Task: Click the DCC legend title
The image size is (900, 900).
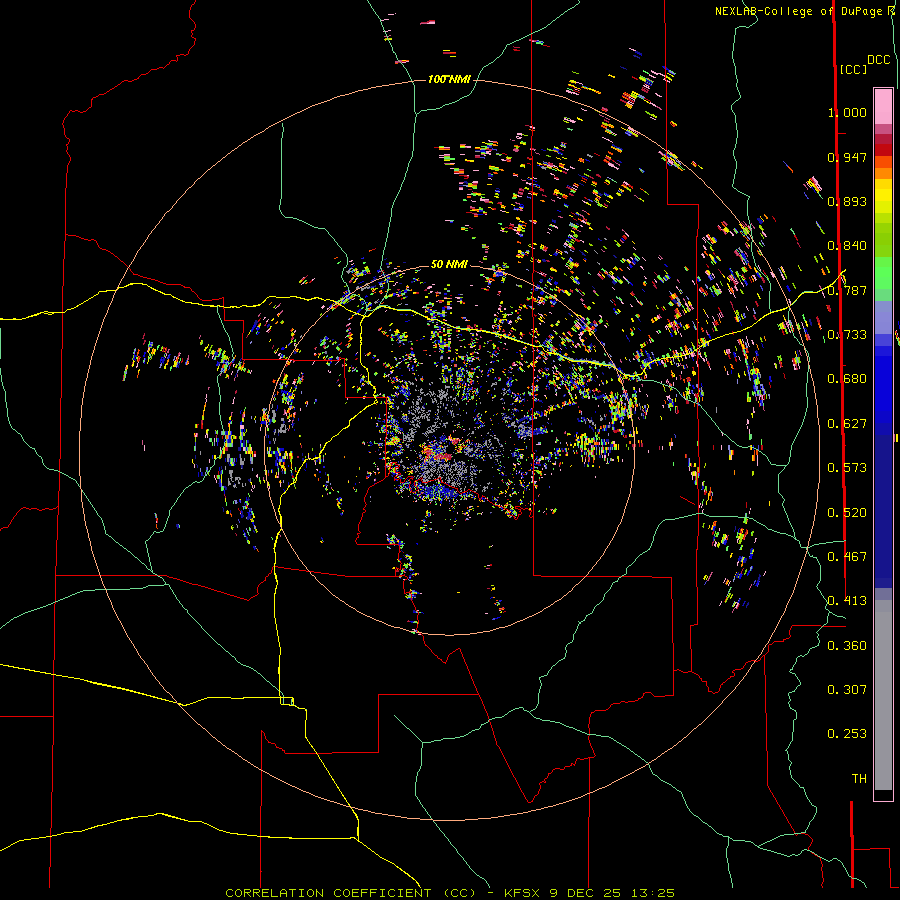Action: click(x=879, y=60)
